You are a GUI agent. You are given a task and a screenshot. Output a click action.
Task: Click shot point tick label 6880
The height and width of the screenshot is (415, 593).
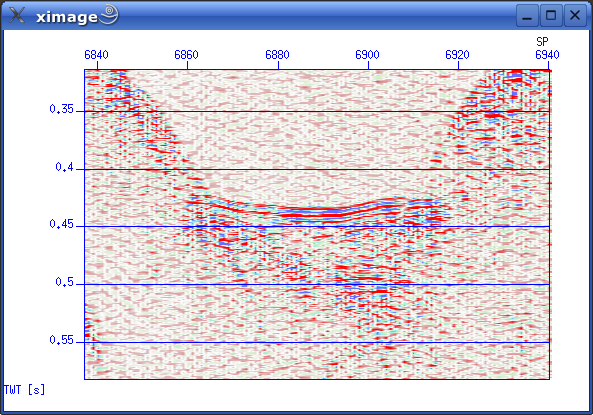click(x=277, y=55)
